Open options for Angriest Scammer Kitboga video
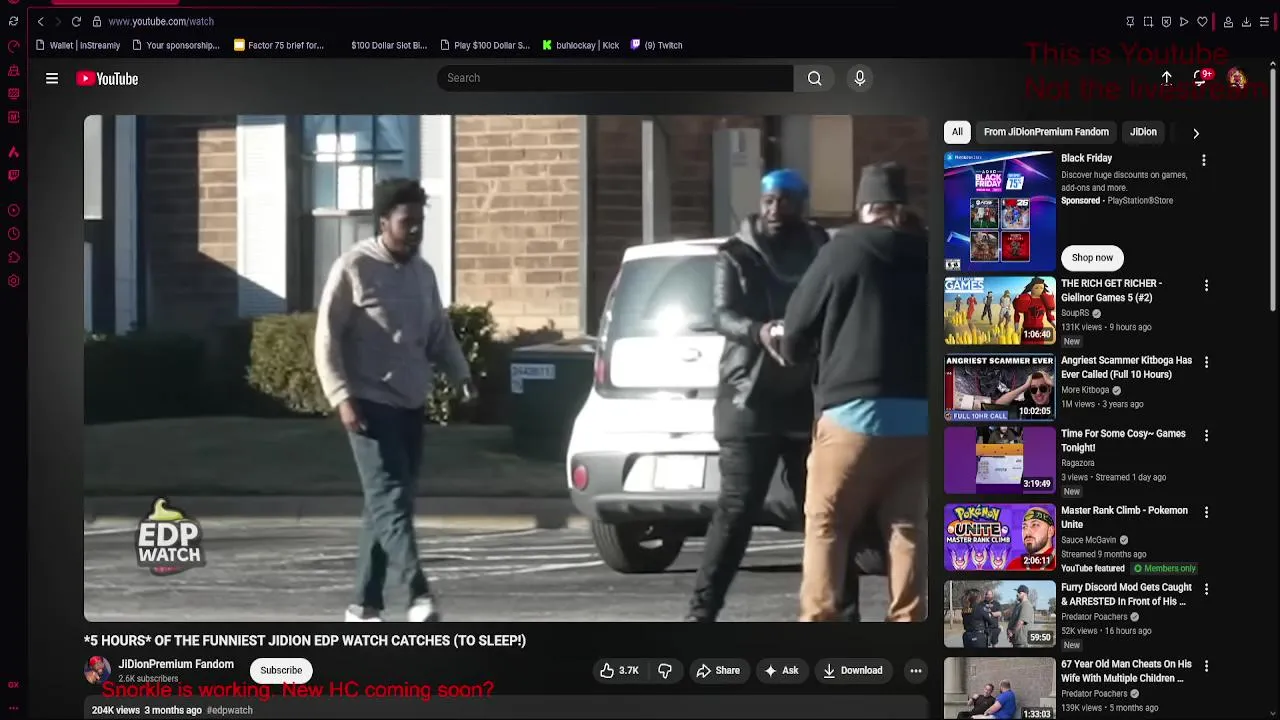 (x=1206, y=362)
